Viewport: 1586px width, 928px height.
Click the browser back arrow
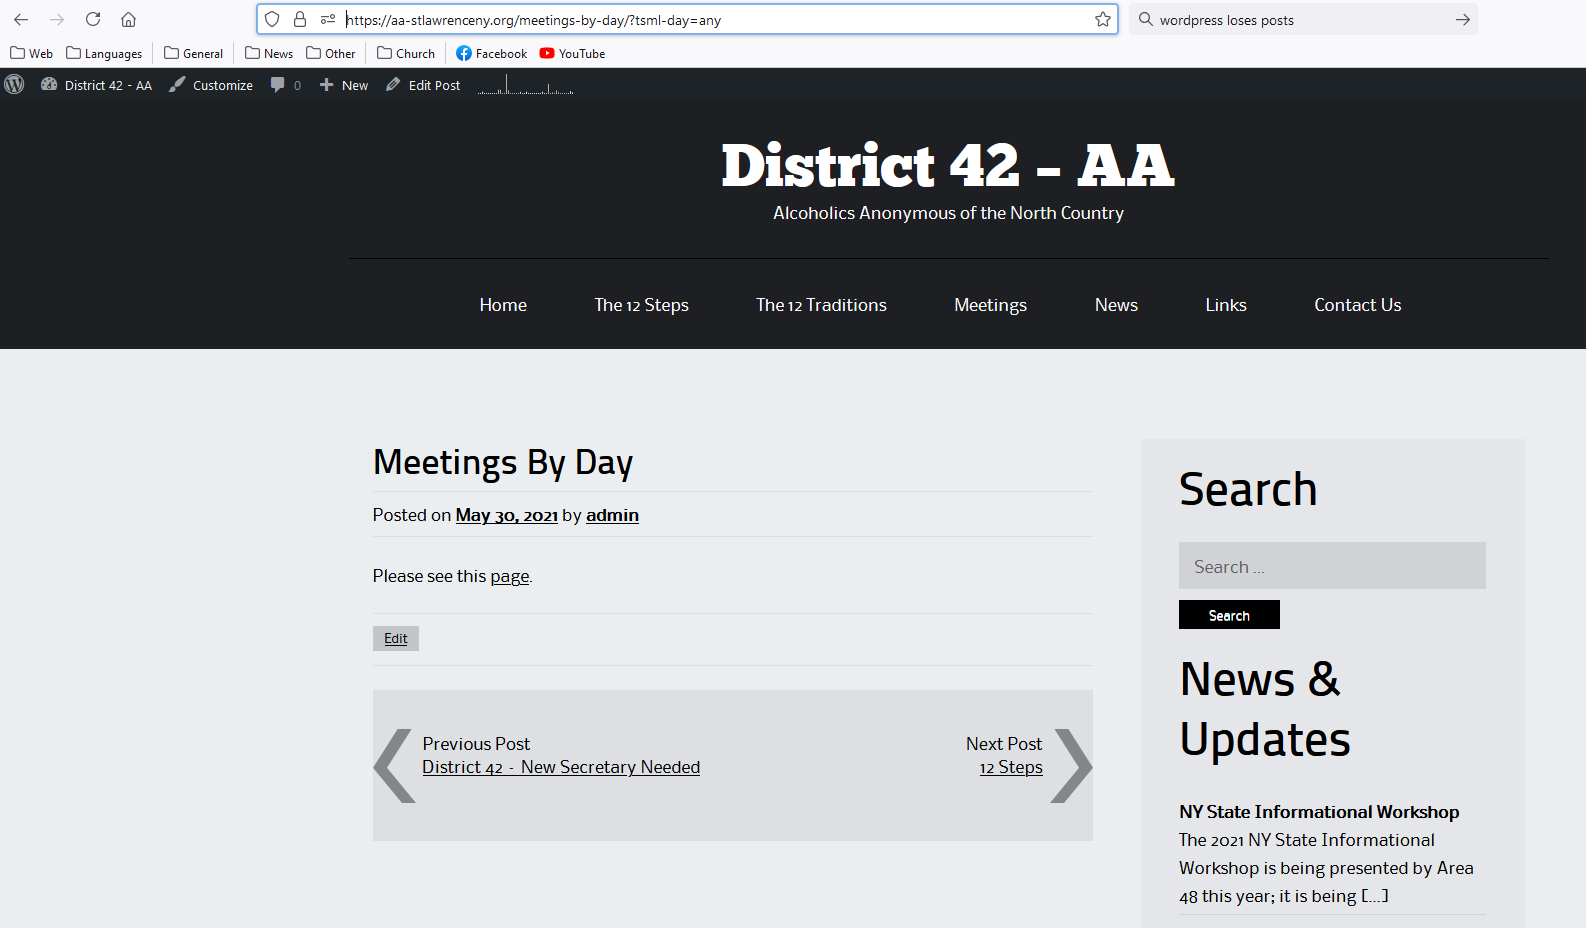coord(21,19)
